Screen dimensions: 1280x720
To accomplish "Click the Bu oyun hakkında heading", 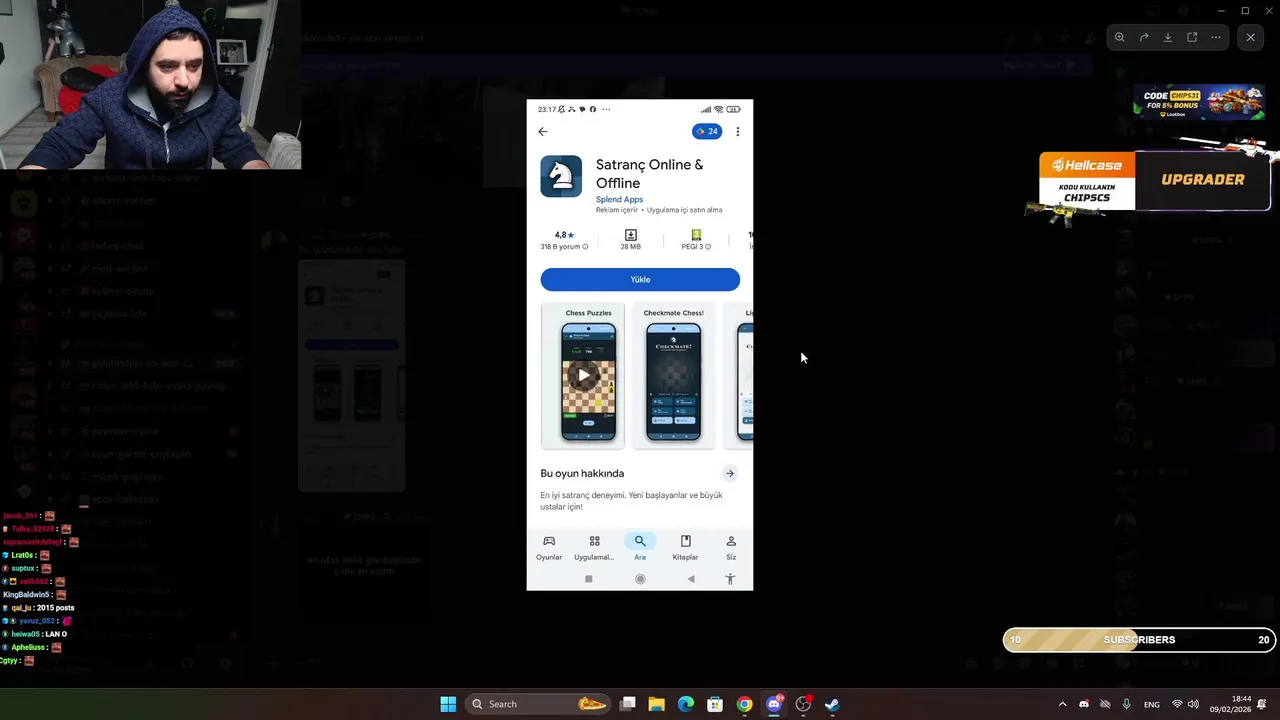I will (582, 473).
